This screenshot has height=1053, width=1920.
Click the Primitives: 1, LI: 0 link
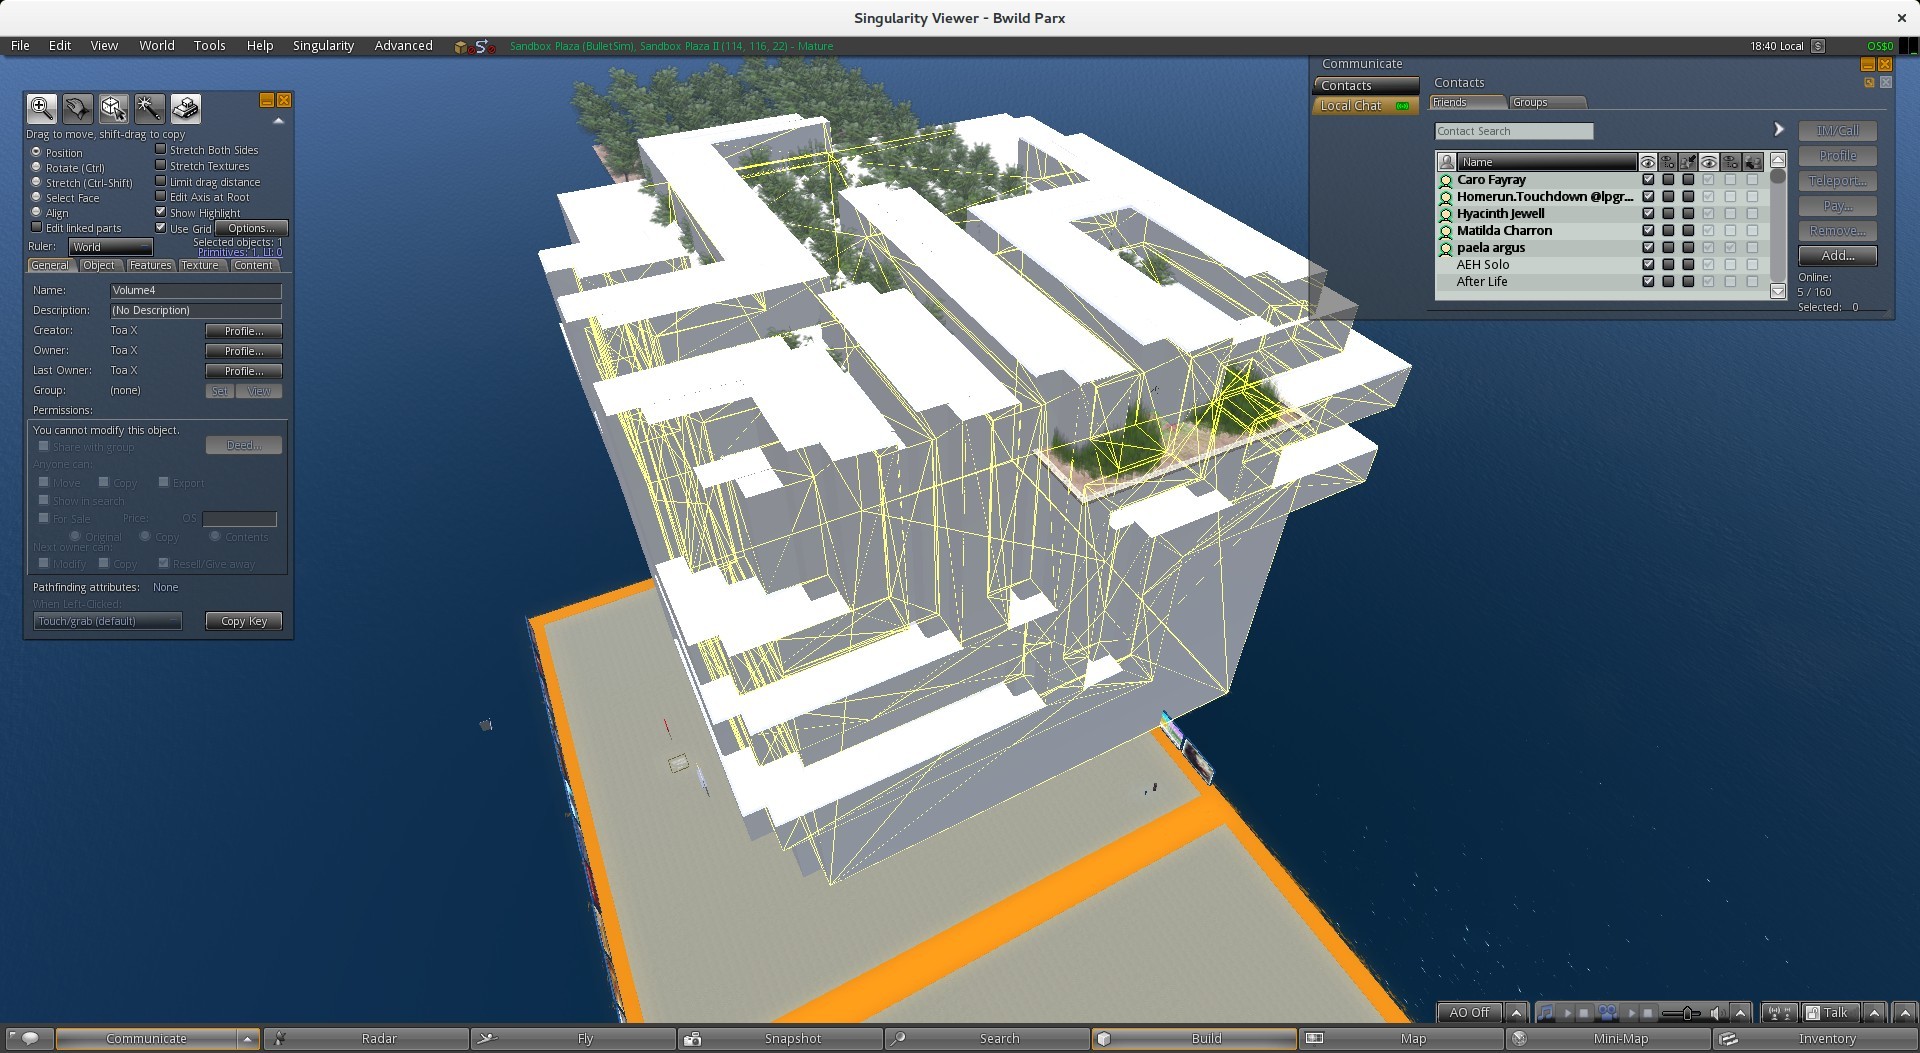240,252
